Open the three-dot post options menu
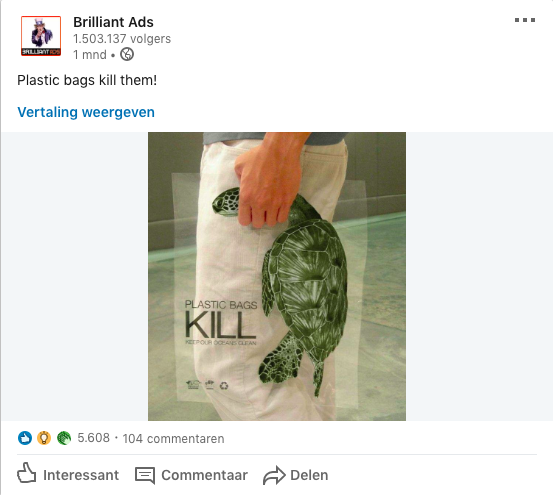Screen dimensions: 553x495 tap(525, 20)
